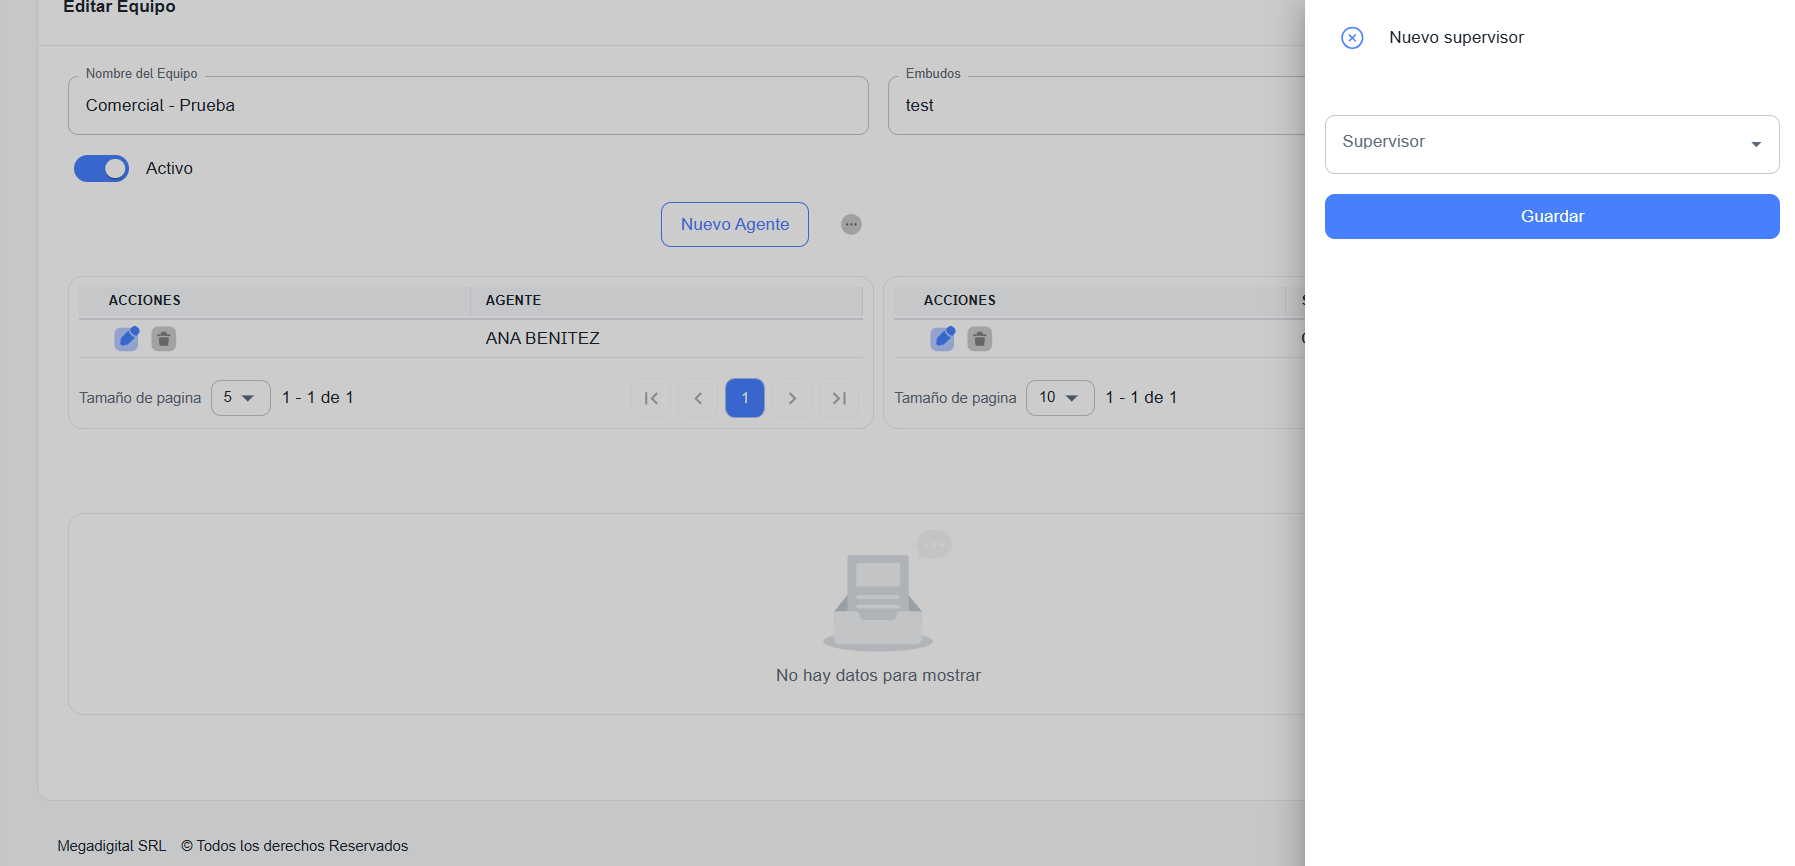Click the Guardar button

click(x=1551, y=216)
